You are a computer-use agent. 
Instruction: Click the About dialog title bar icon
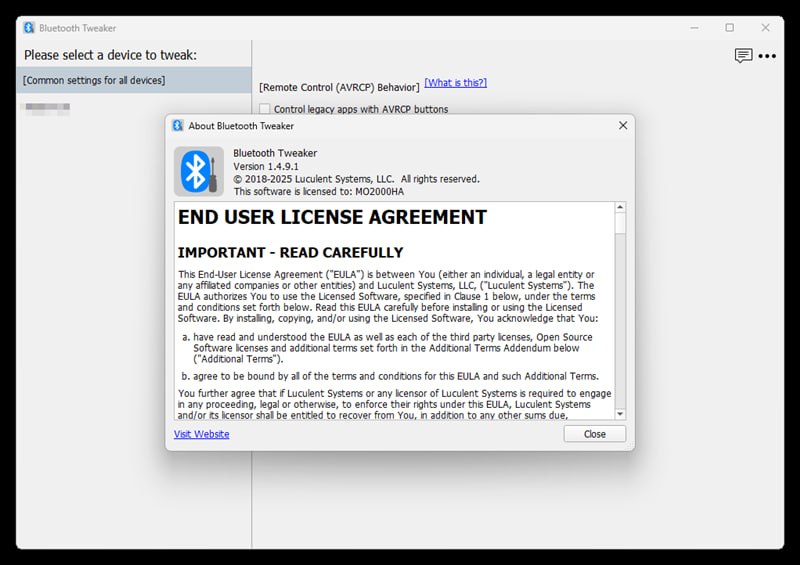(178, 126)
